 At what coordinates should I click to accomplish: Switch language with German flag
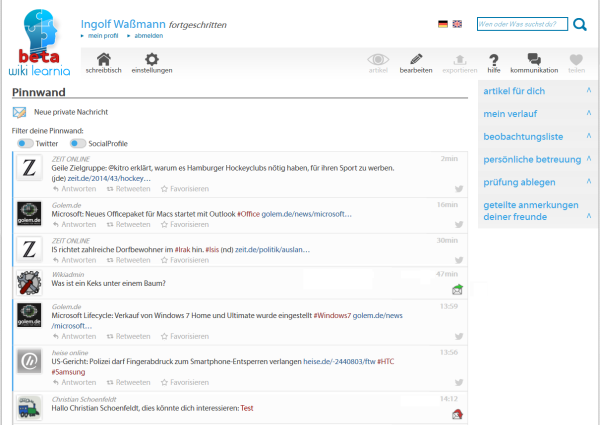pos(443,24)
